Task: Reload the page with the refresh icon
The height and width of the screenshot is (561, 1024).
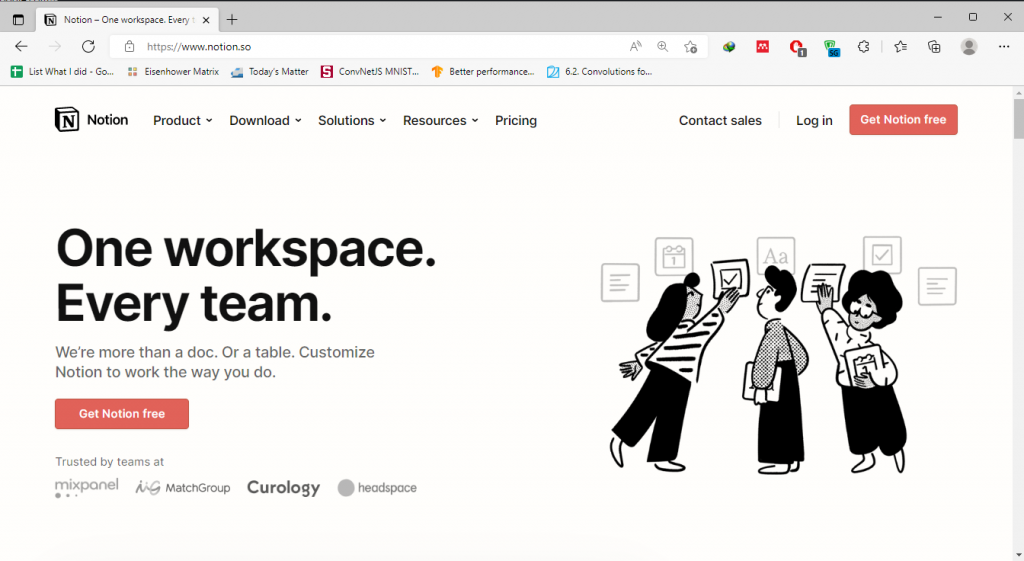Action: (88, 46)
